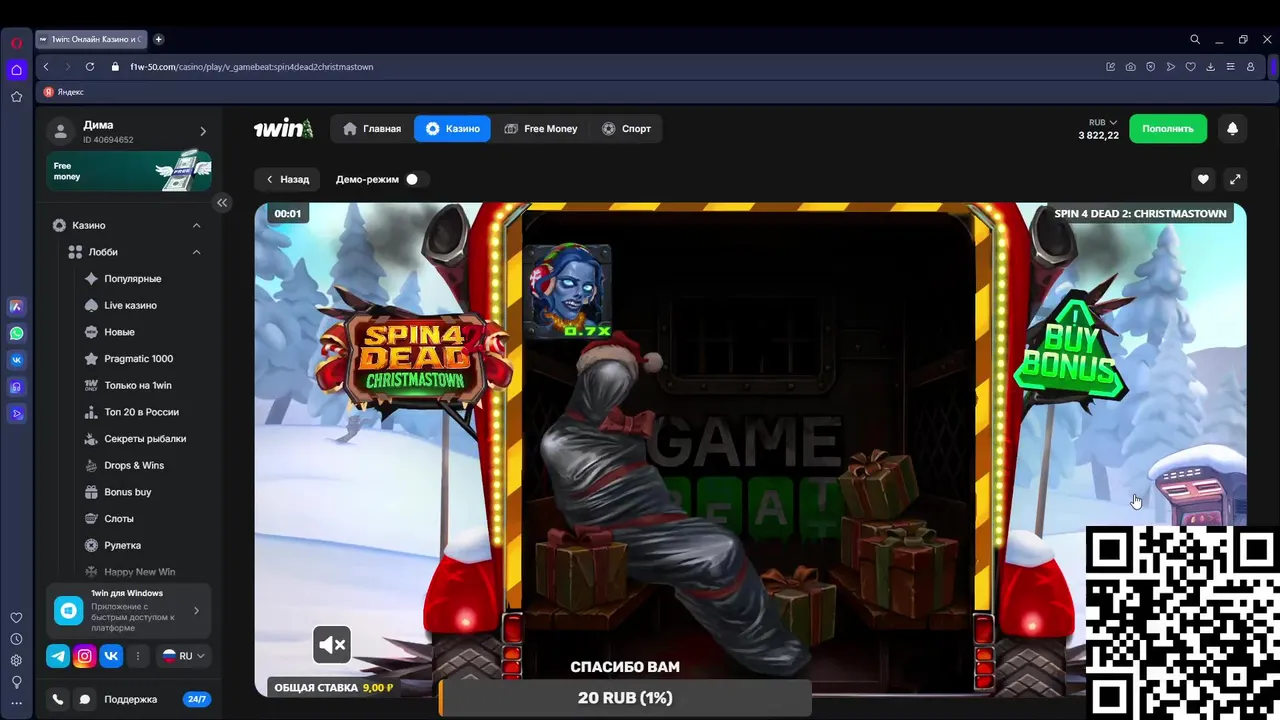This screenshot has height=720, width=1280.
Task: Open Aria AI sidebar icon
Action: tap(16, 307)
